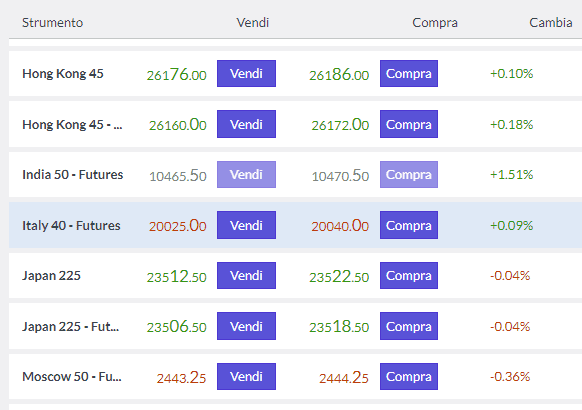Buy Japan 225 futures at 23518.50
Image resolution: width=582 pixels, height=410 pixels.
tap(409, 326)
